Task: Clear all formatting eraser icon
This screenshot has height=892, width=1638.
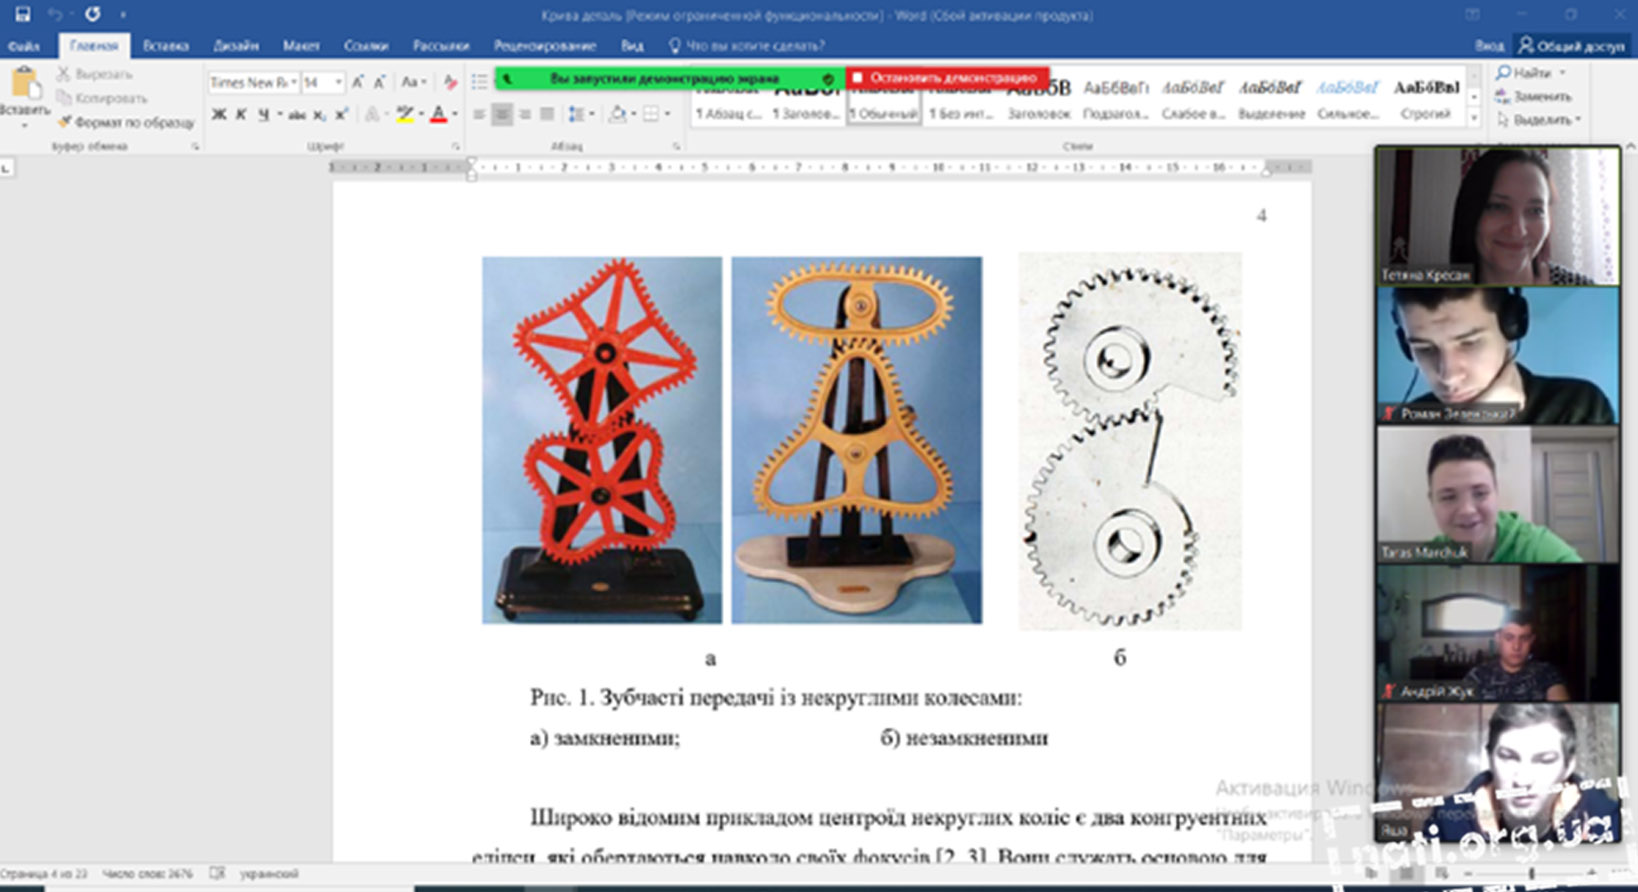Action: pyautogui.click(x=450, y=82)
